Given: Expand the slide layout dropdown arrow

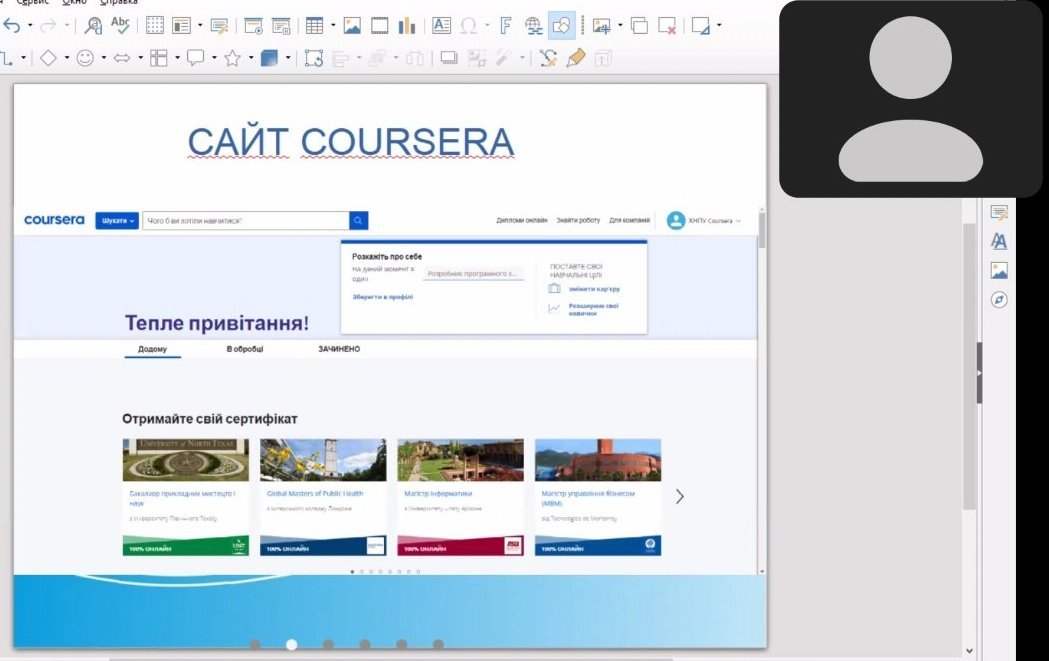Looking at the screenshot, I should (x=719, y=26).
